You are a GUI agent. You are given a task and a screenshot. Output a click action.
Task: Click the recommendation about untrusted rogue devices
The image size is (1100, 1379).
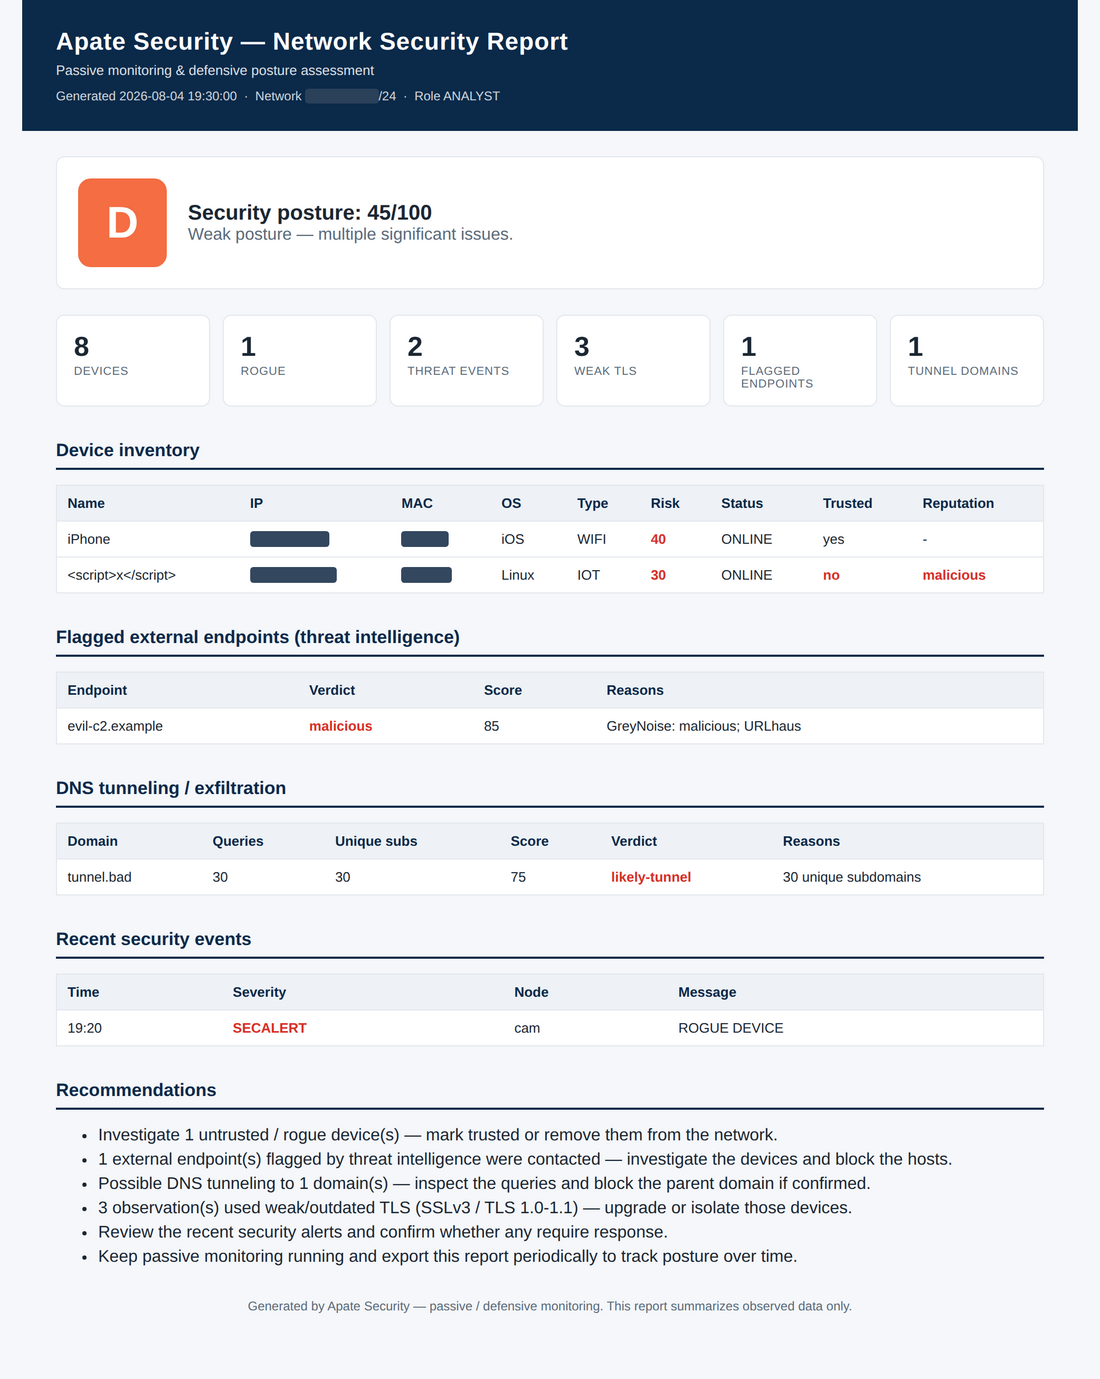[438, 1135]
